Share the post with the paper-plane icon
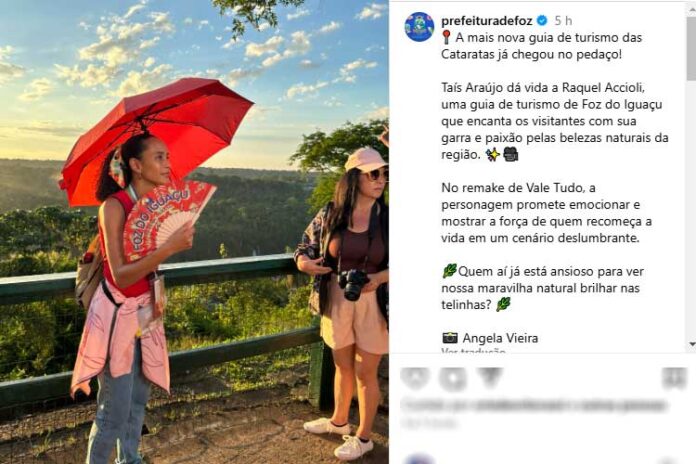The height and width of the screenshot is (464, 696). [490, 377]
